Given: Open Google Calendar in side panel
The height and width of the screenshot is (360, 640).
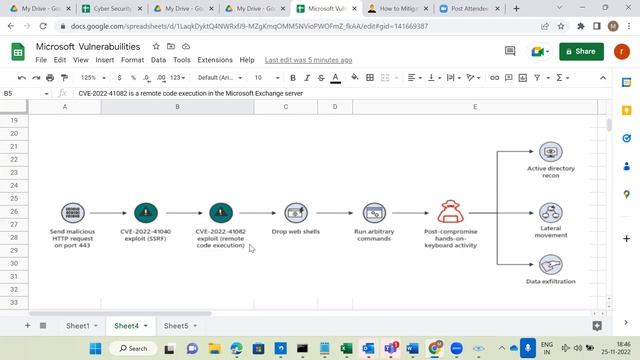Looking at the screenshot, I should coord(627,82).
